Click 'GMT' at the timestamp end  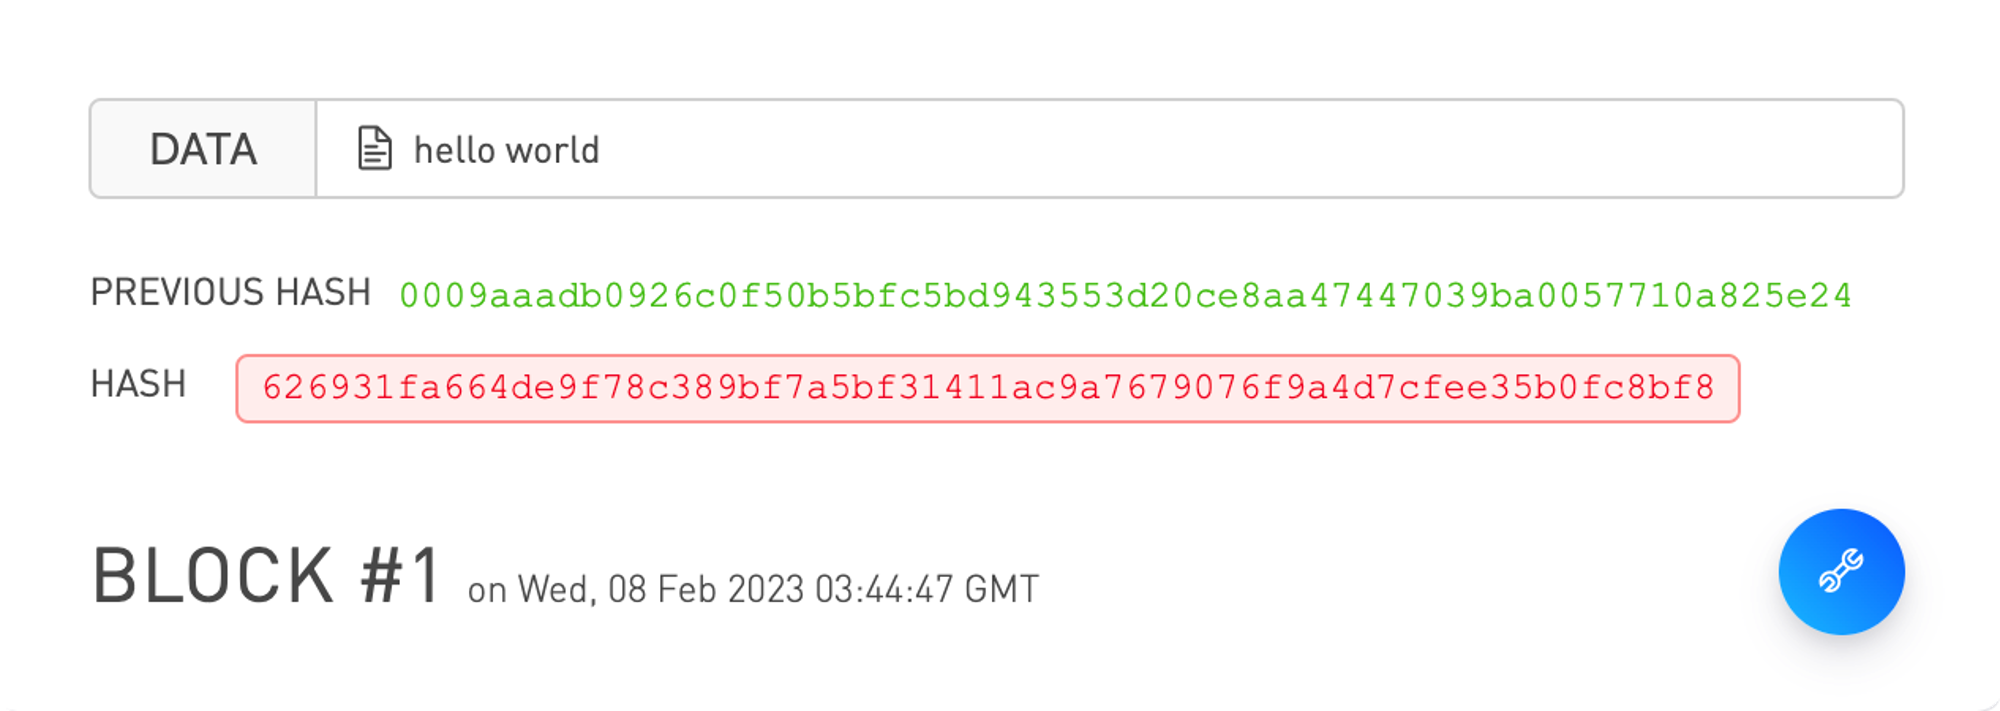1002,589
